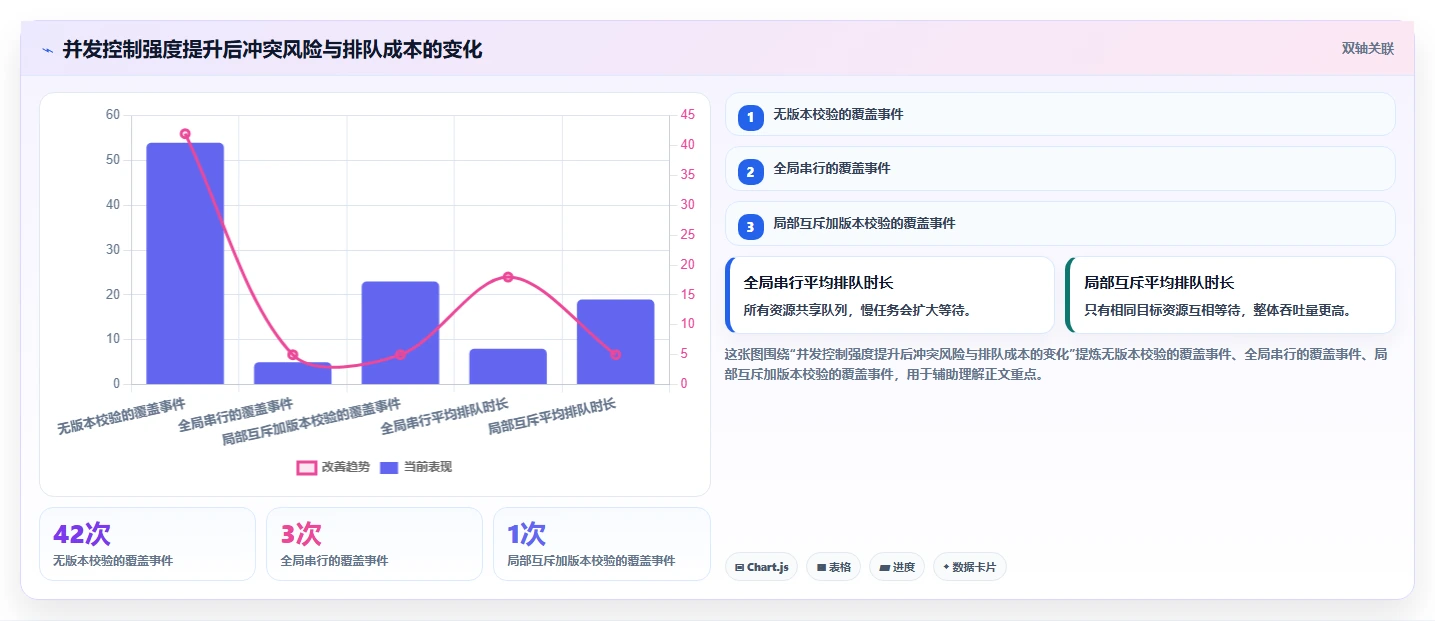Click the bar for 全局串行平均排队时长
The image size is (1435, 621).
tap(508, 366)
